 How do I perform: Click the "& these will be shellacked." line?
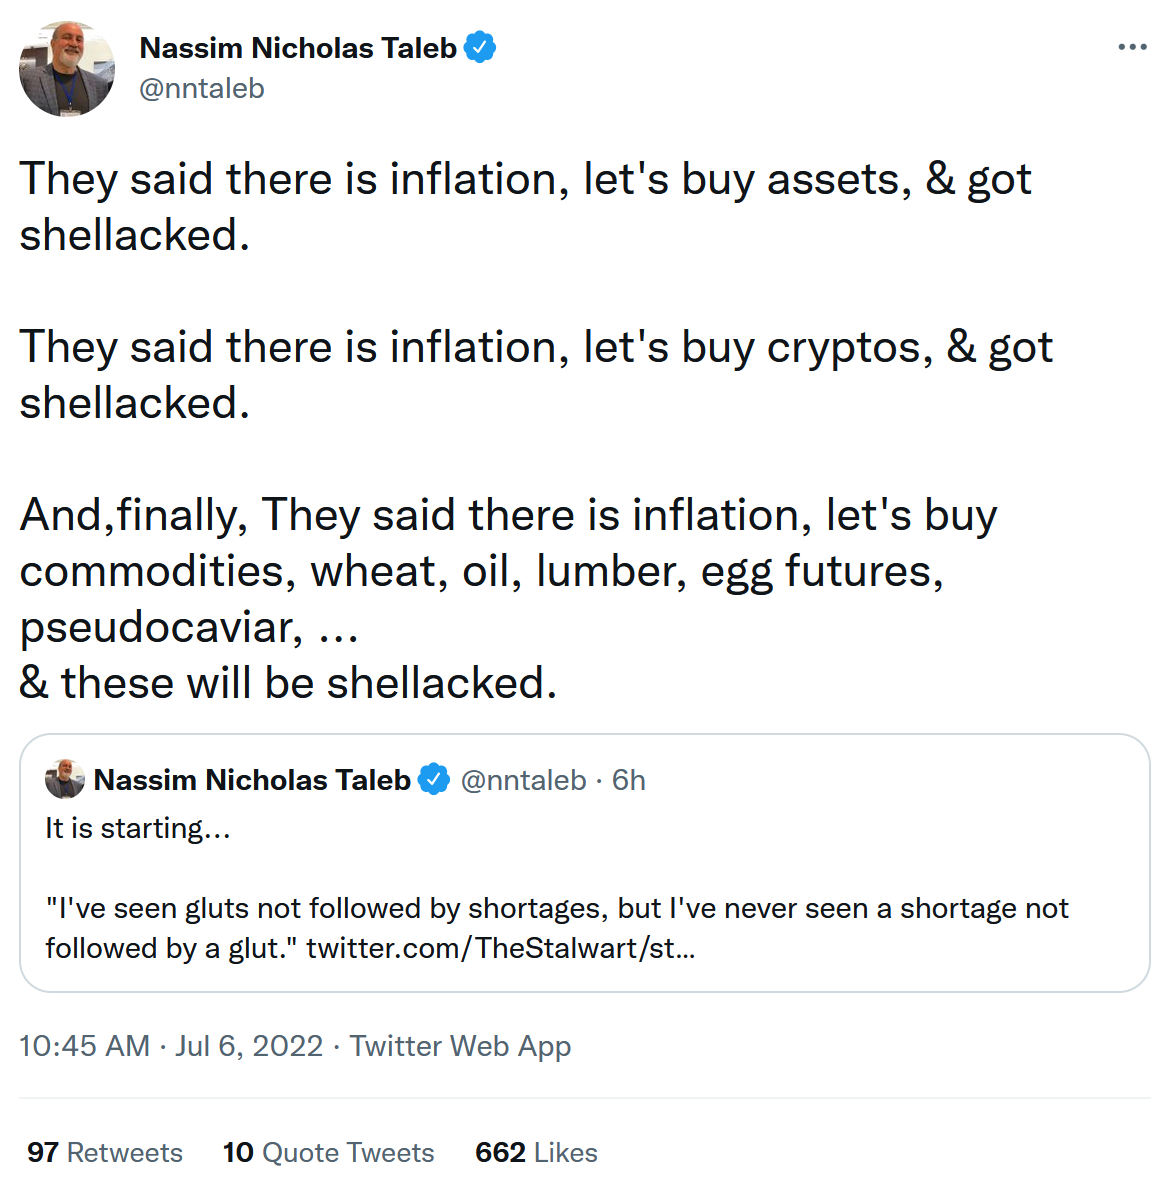[x=288, y=683]
